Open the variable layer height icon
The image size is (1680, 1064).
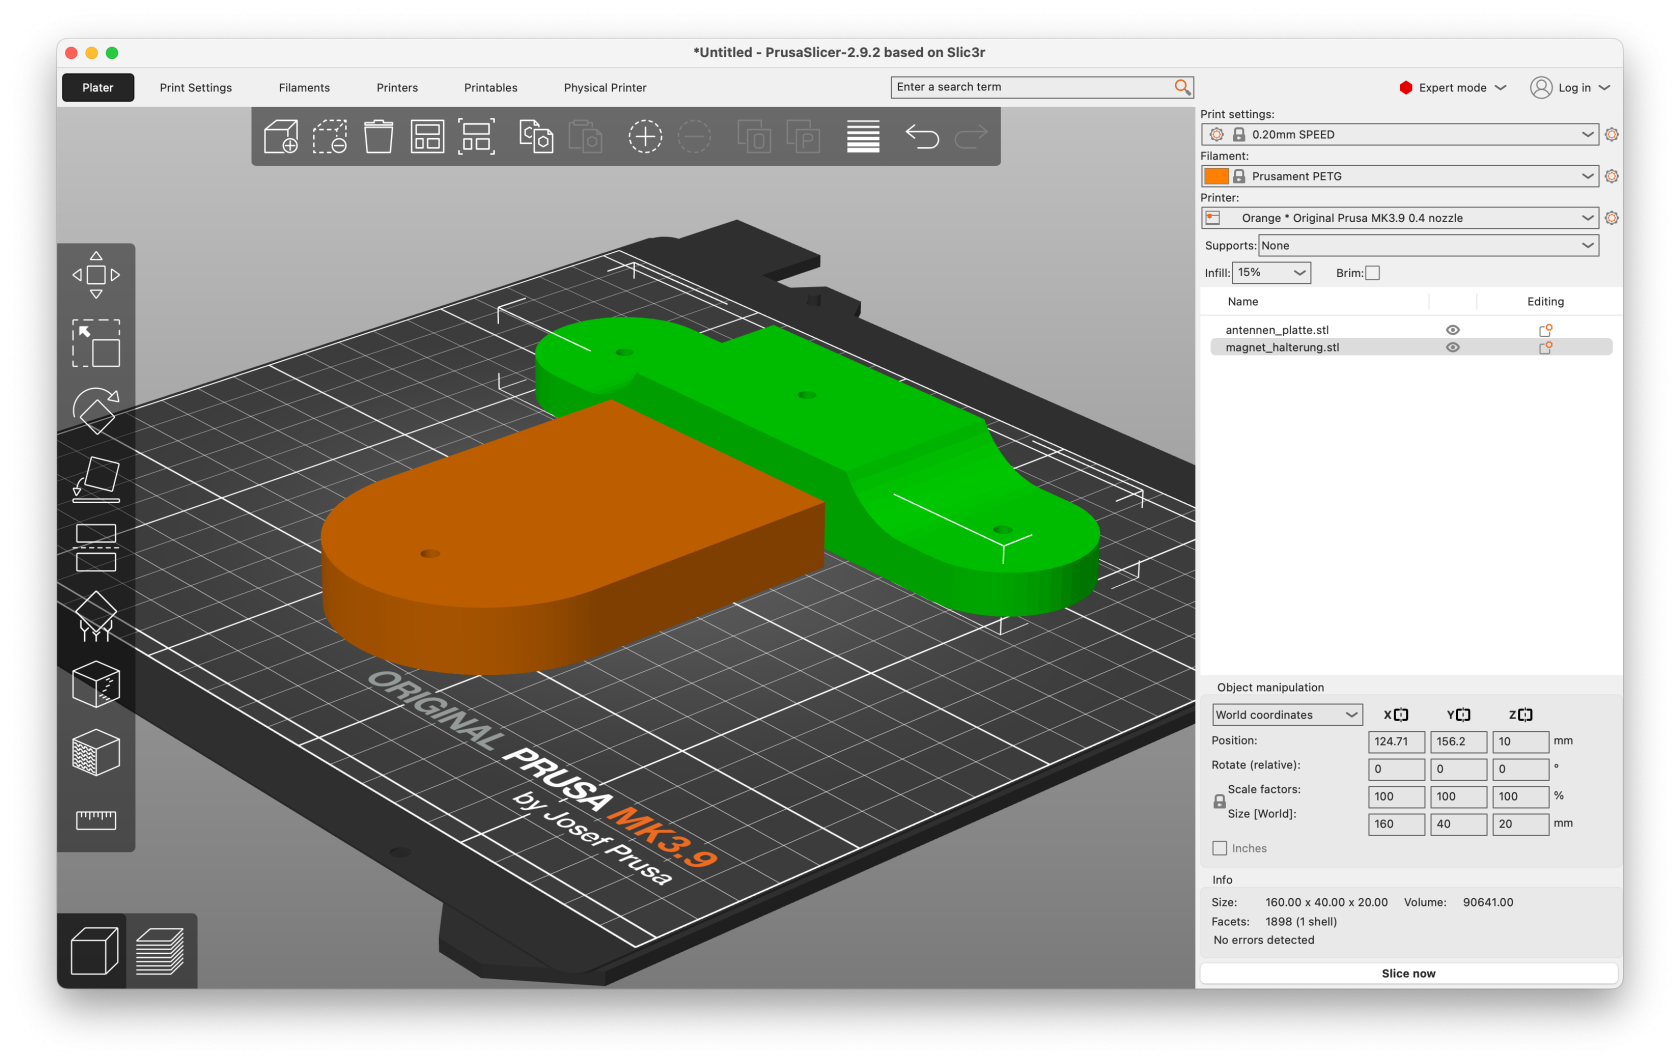(x=863, y=136)
